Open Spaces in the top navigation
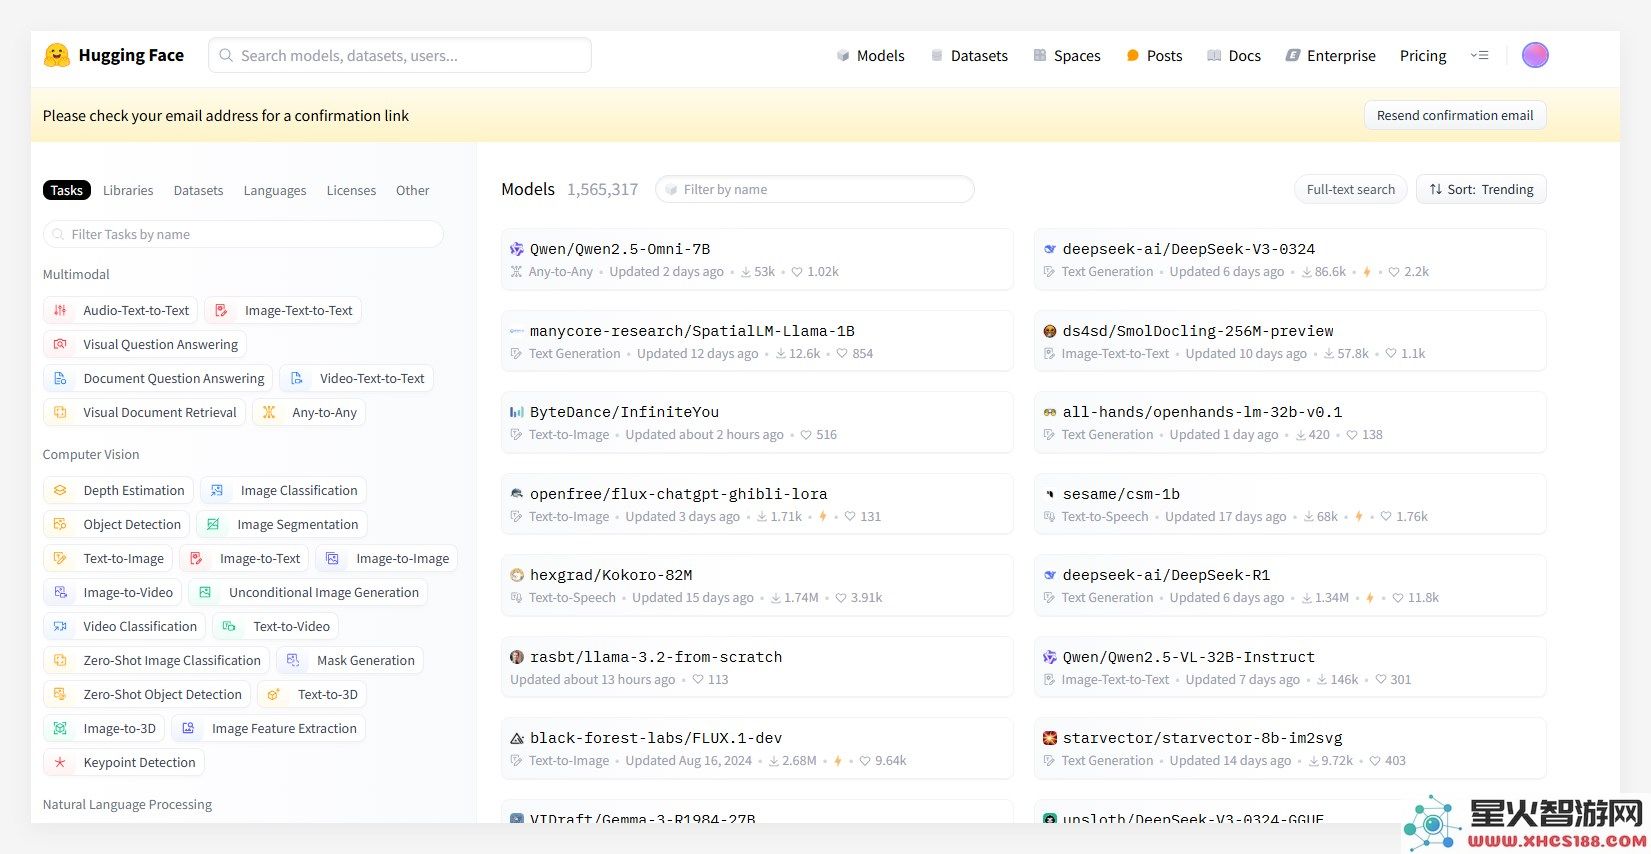The height and width of the screenshot is (854, 1651). 1066,56
